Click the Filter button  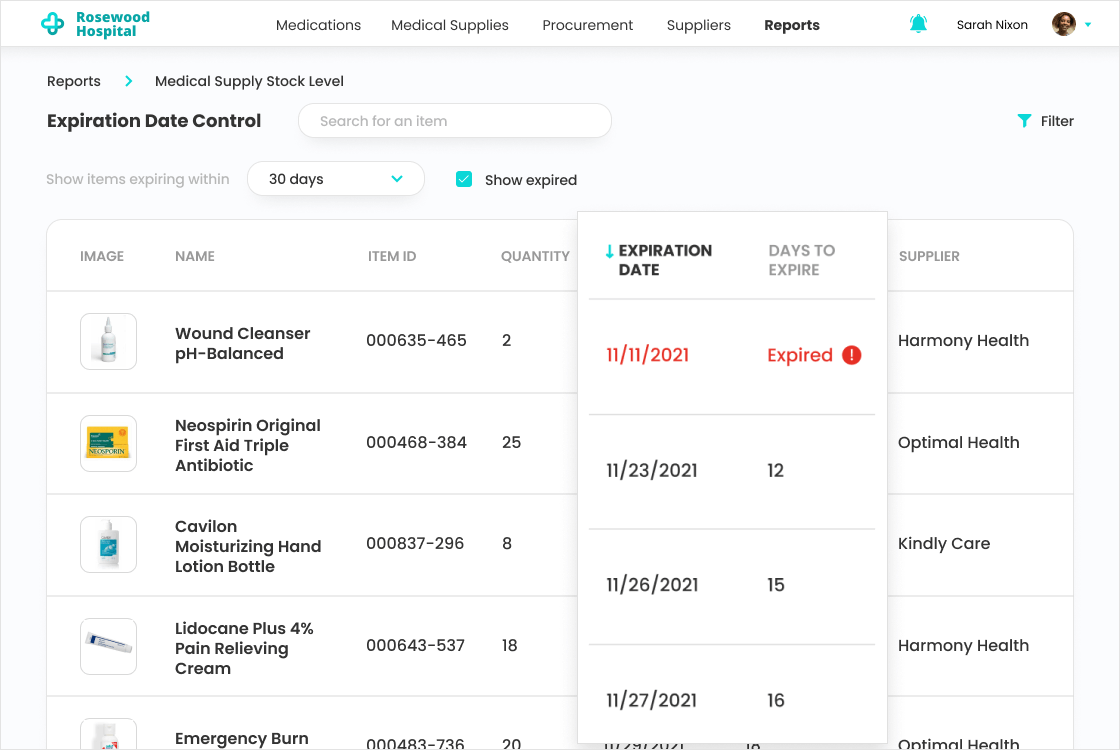1045,121
